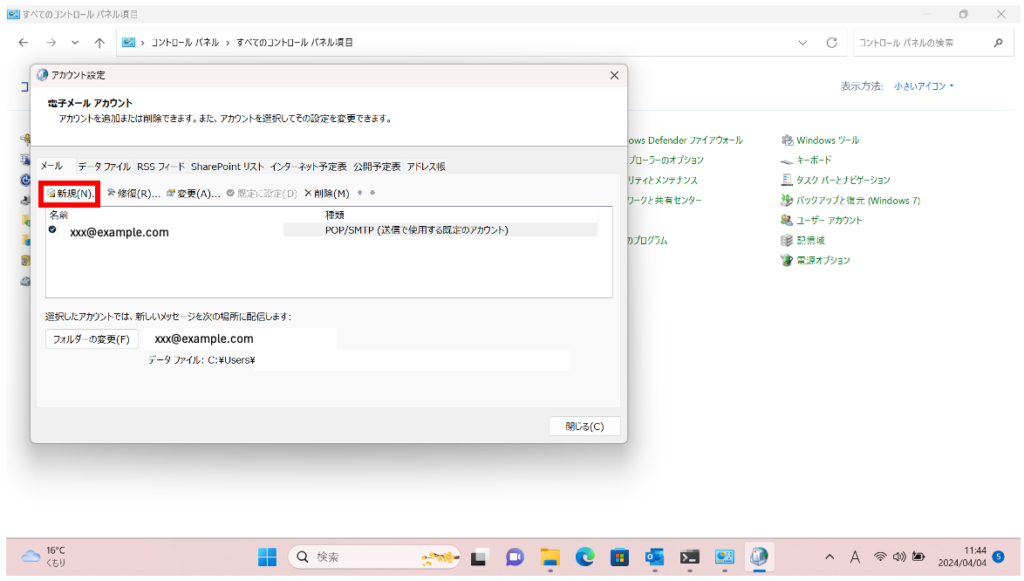Click the コントロール パネルの検索 search field
The height and width of the screenshot is (581, 1024).
[x=920, y=43]
